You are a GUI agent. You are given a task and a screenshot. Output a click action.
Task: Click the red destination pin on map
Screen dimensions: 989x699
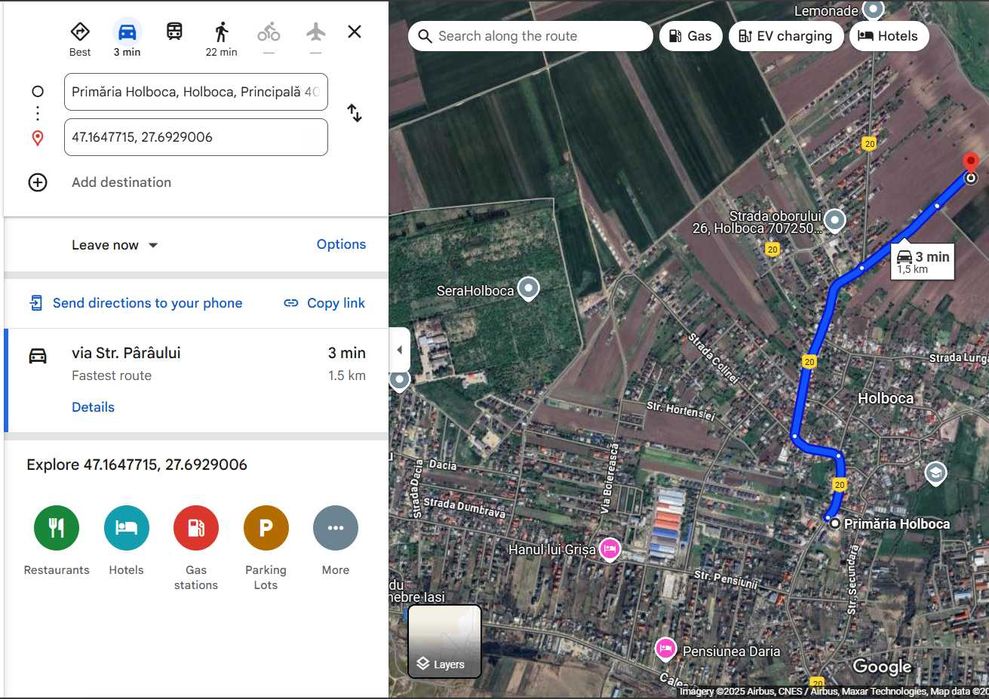point(971,162)
